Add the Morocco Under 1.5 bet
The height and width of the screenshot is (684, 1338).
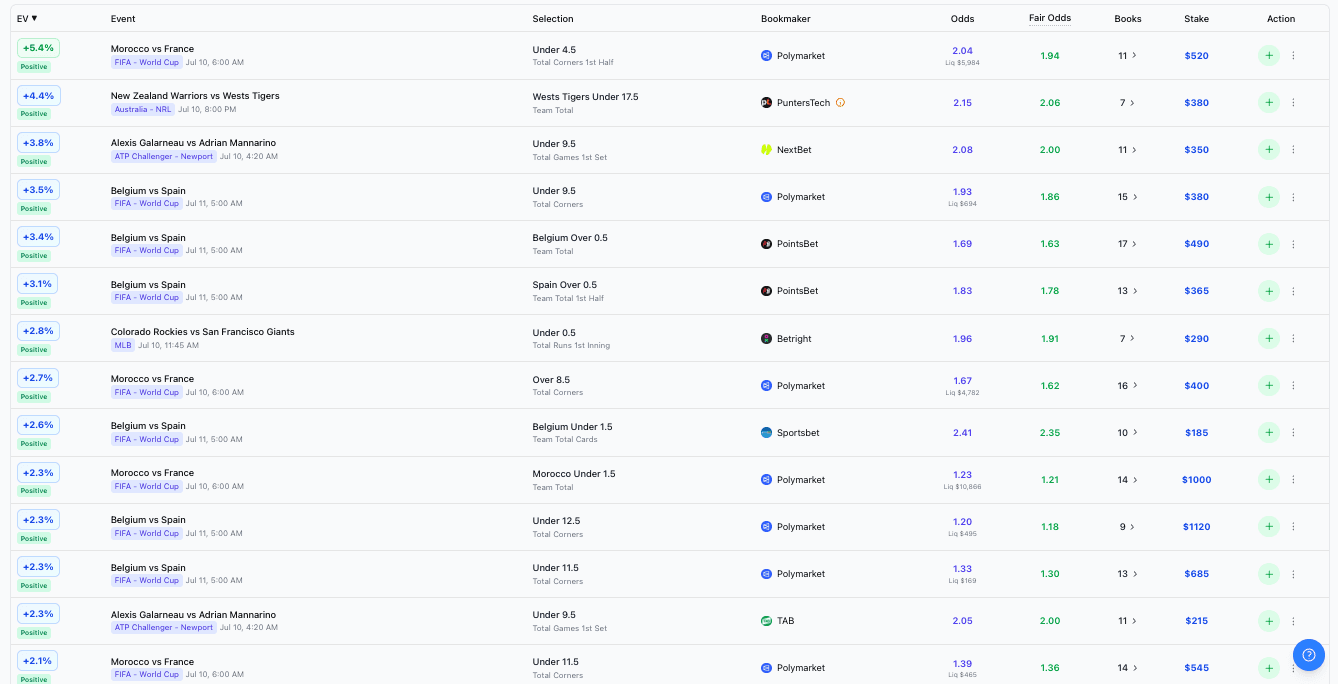tap(1269, 480)
